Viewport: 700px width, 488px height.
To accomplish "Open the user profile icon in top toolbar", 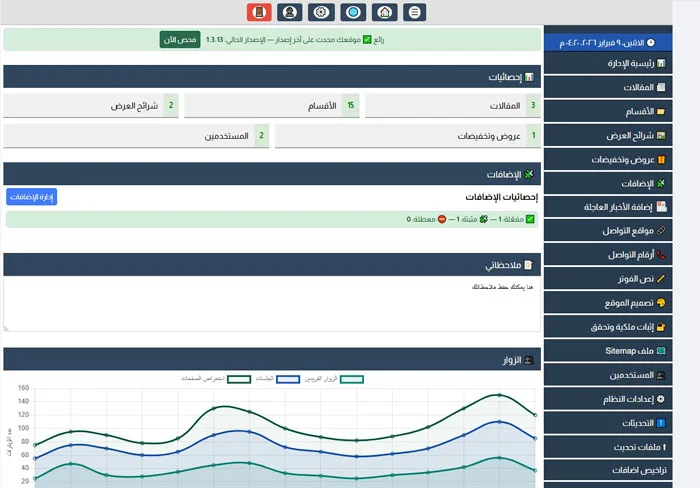I will point(290,13).
